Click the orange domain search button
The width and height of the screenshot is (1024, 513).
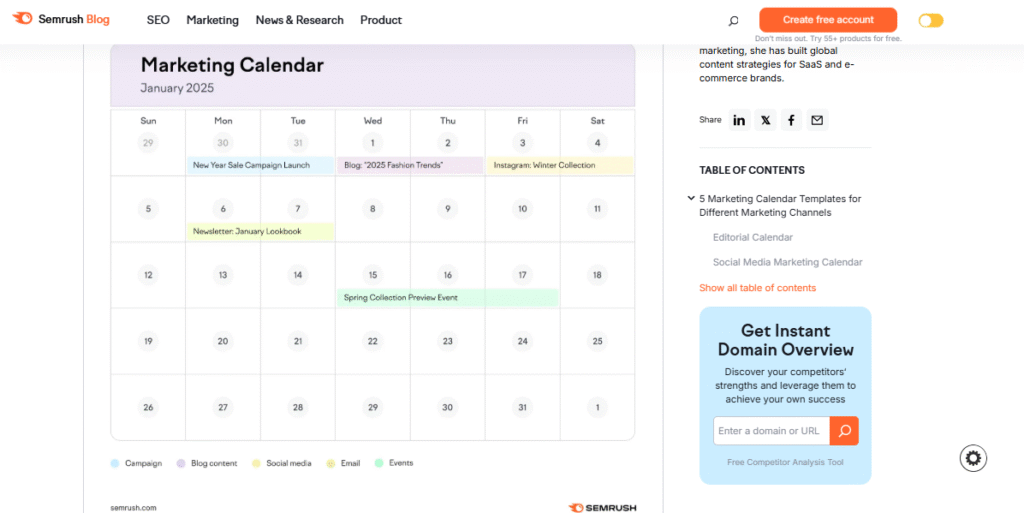[x=844, y=431]
